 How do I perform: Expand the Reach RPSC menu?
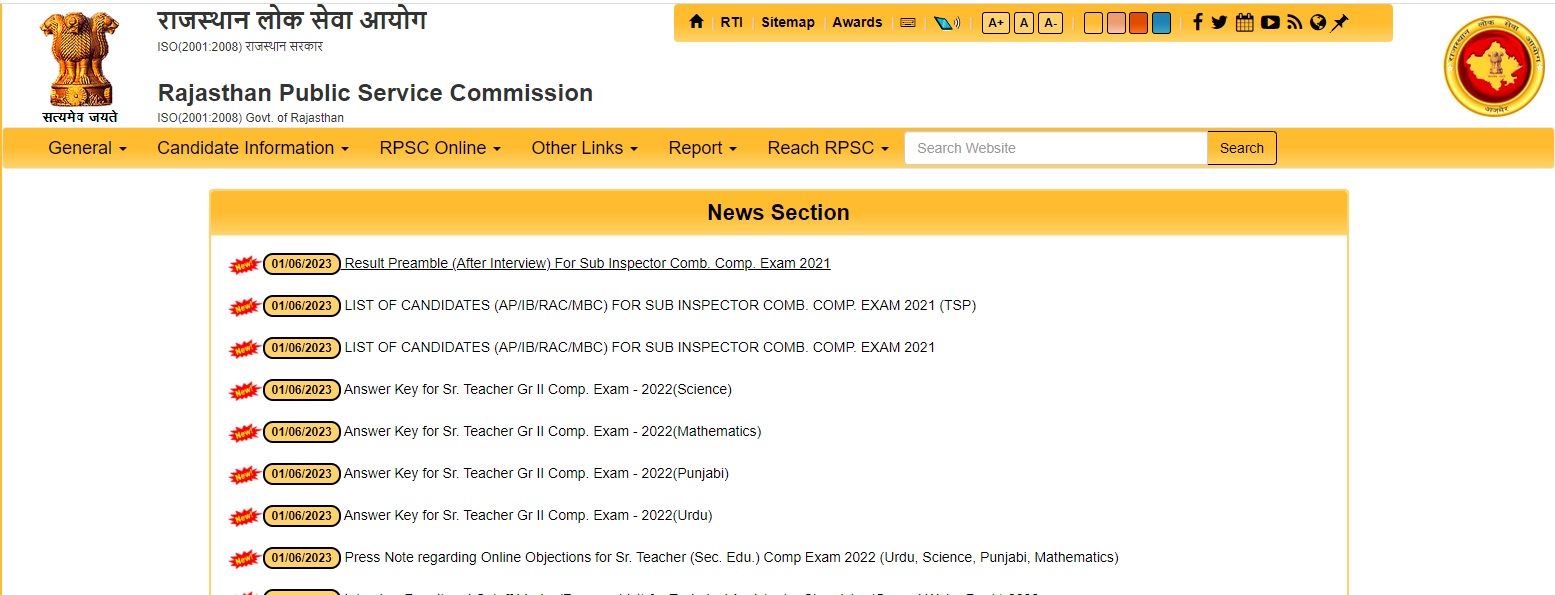[828, 148]
